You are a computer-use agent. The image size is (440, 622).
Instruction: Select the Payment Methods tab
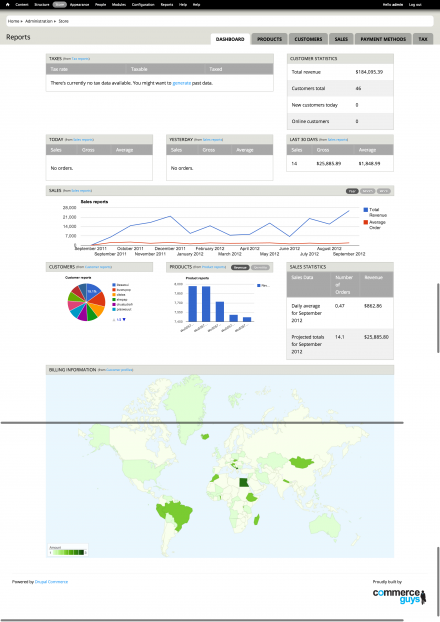coord(383,39)
